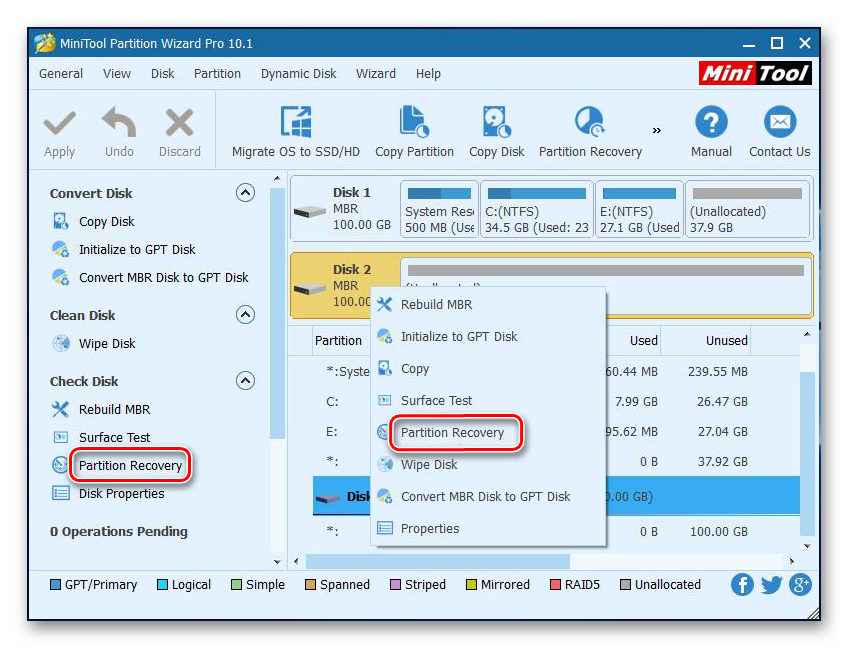
Task: Click Partition Recovery toolbar icon
Action: point(590,124)
